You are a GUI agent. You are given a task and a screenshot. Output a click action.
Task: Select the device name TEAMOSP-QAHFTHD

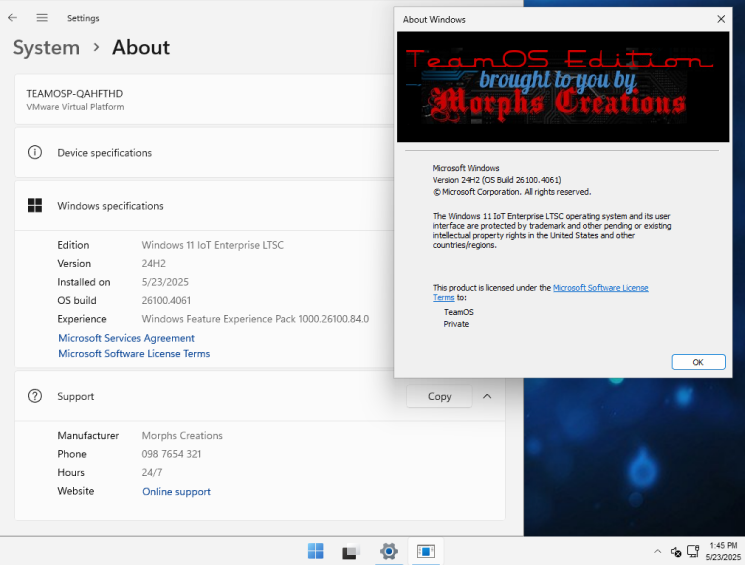[x=75, y=94]
